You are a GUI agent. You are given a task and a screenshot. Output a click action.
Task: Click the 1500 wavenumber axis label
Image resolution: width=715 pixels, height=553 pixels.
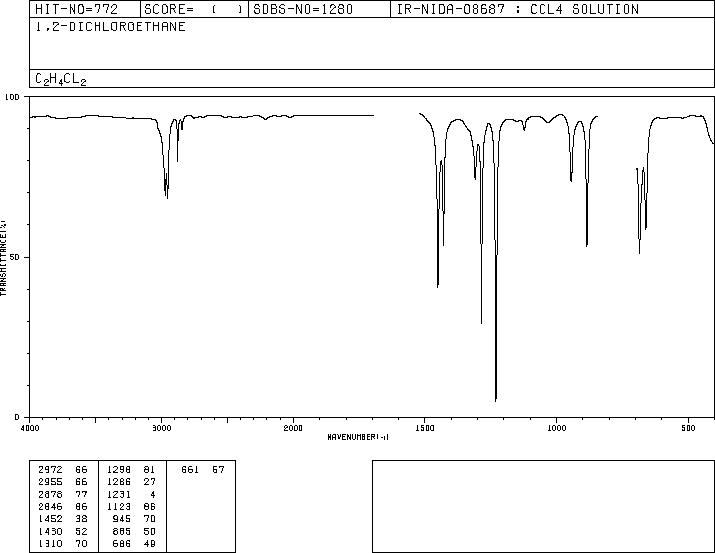tap(425, 428)
